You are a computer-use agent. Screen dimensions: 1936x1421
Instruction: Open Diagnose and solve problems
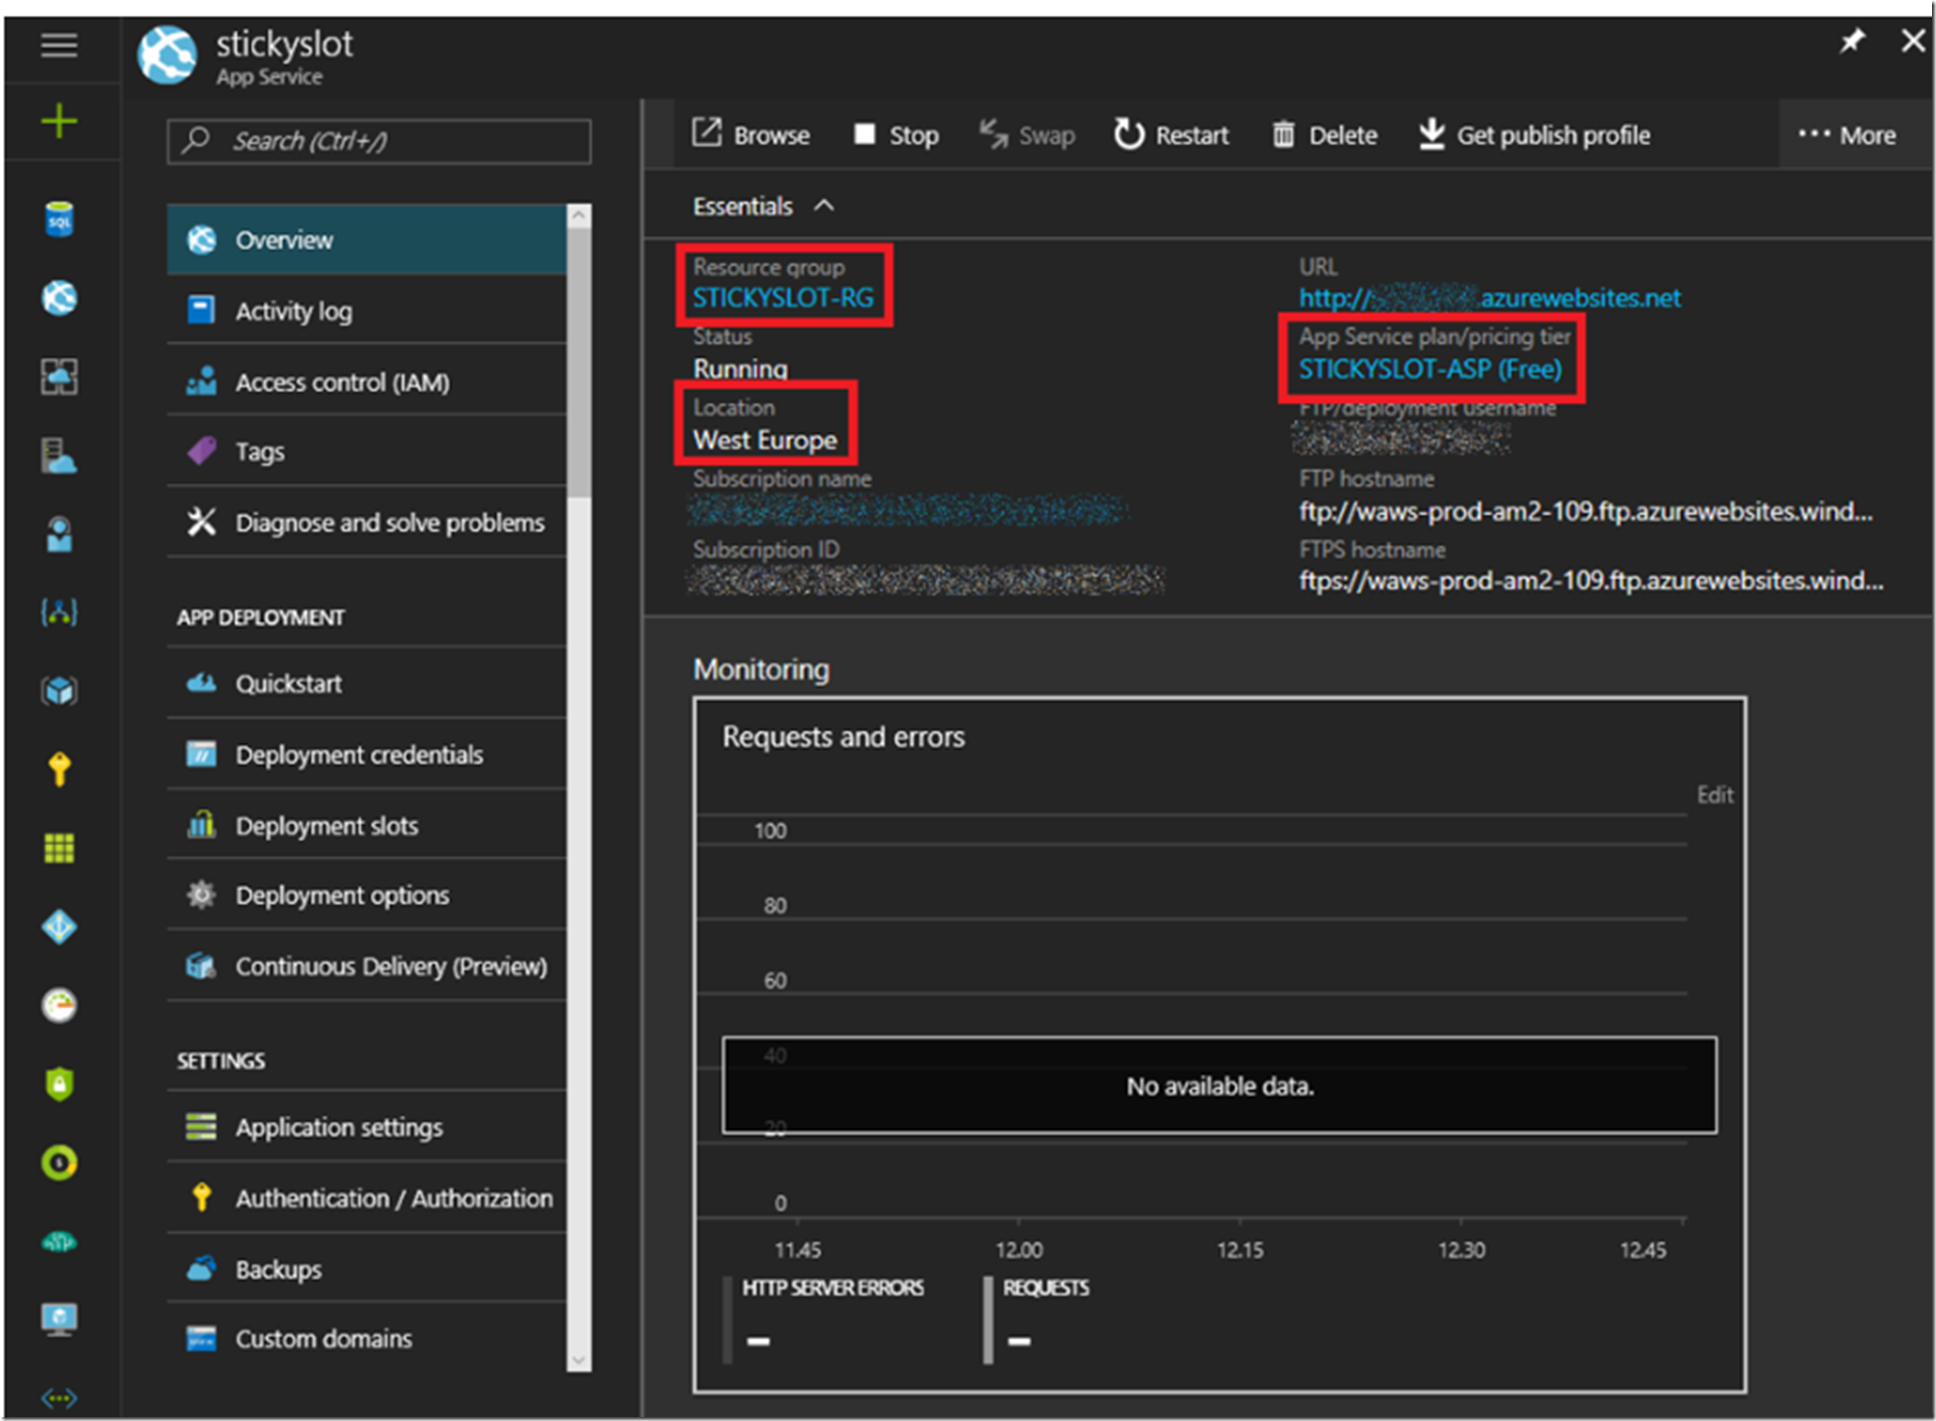pyautogui.click(x=366, y=523)
